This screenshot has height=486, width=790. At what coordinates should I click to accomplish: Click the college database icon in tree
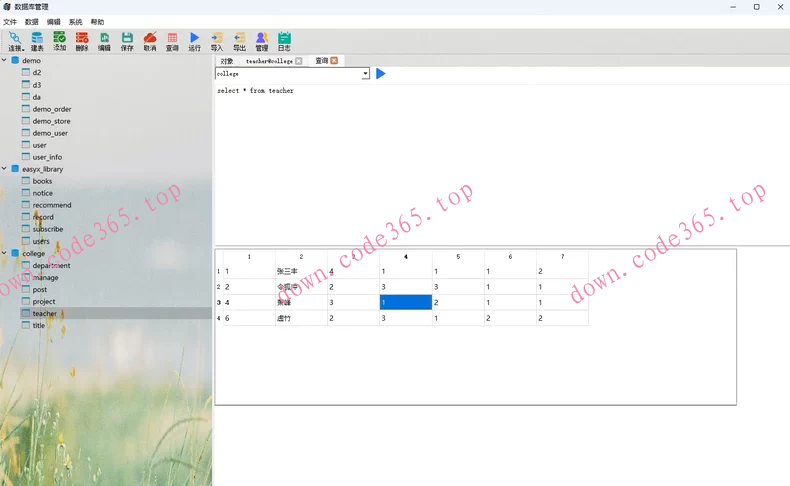16,253
